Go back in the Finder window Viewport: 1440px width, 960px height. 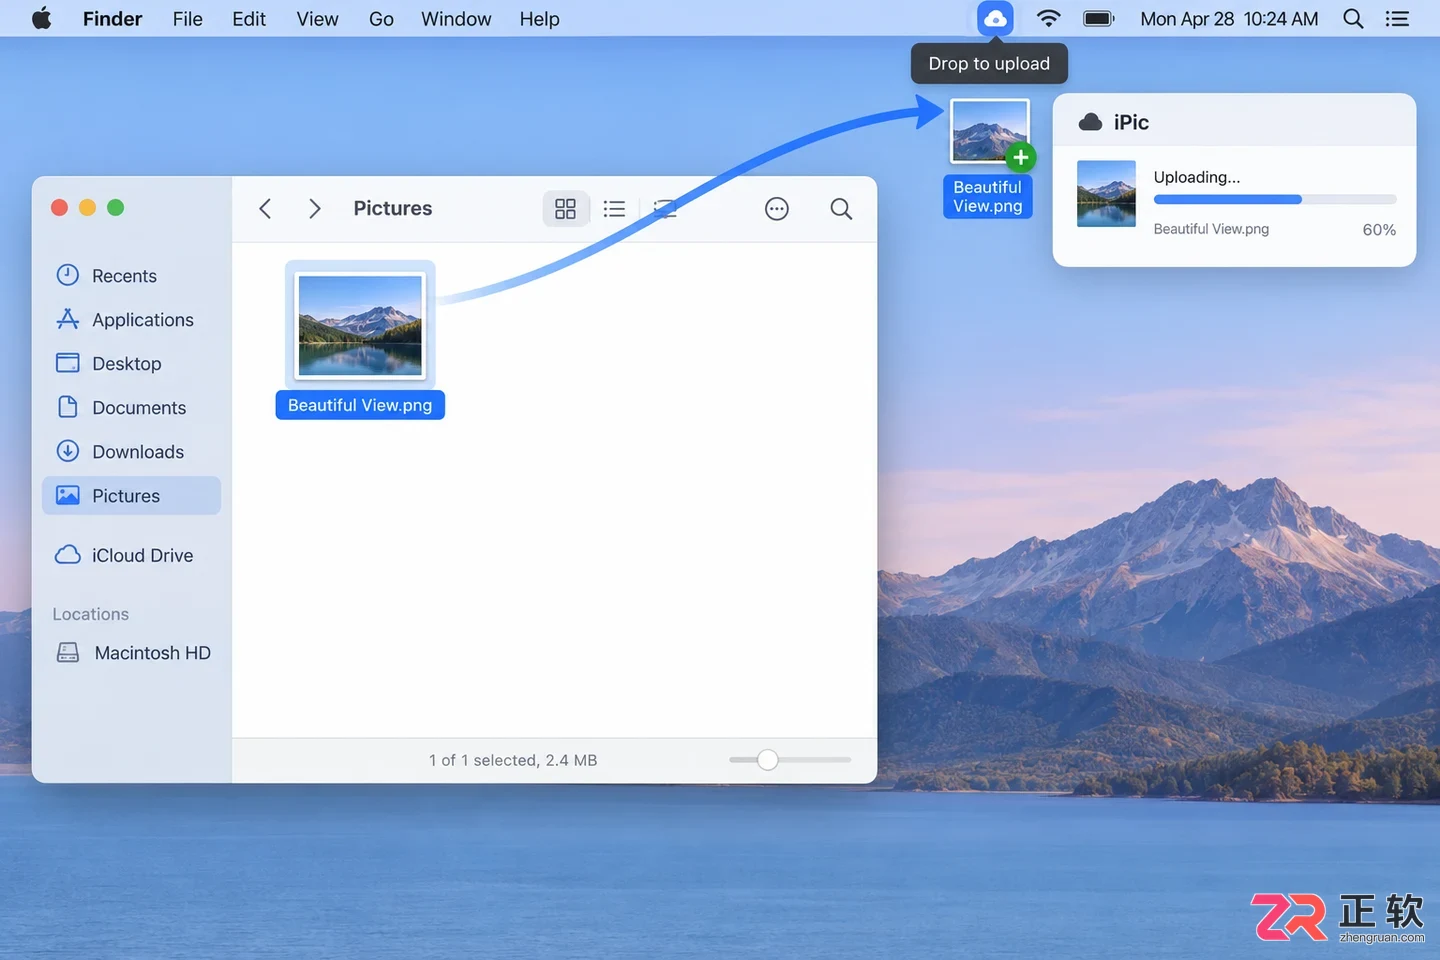pos(265,208)
